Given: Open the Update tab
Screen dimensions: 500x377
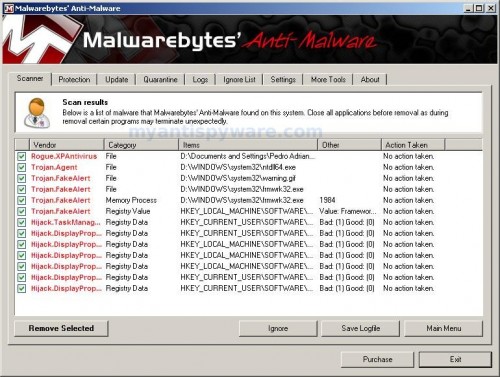Looking at the screenshot, I should click(x=117, y=80).
